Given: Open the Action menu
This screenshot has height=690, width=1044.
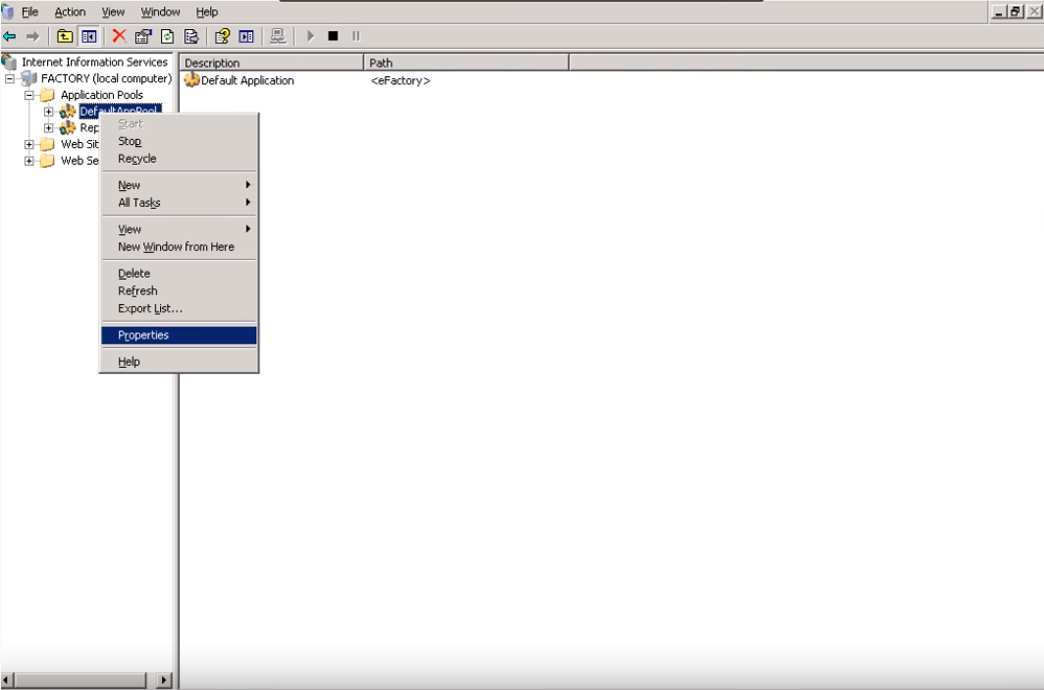Looking at the screenshot, I should (70, 12).
